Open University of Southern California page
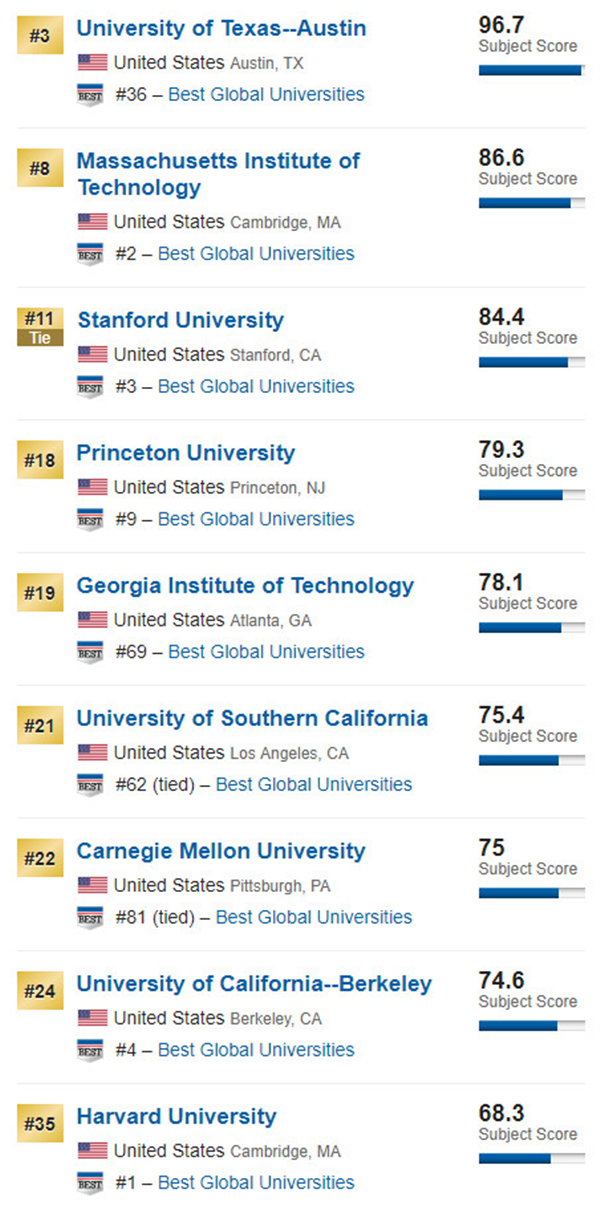600x1213 pixels. (252, 719)
